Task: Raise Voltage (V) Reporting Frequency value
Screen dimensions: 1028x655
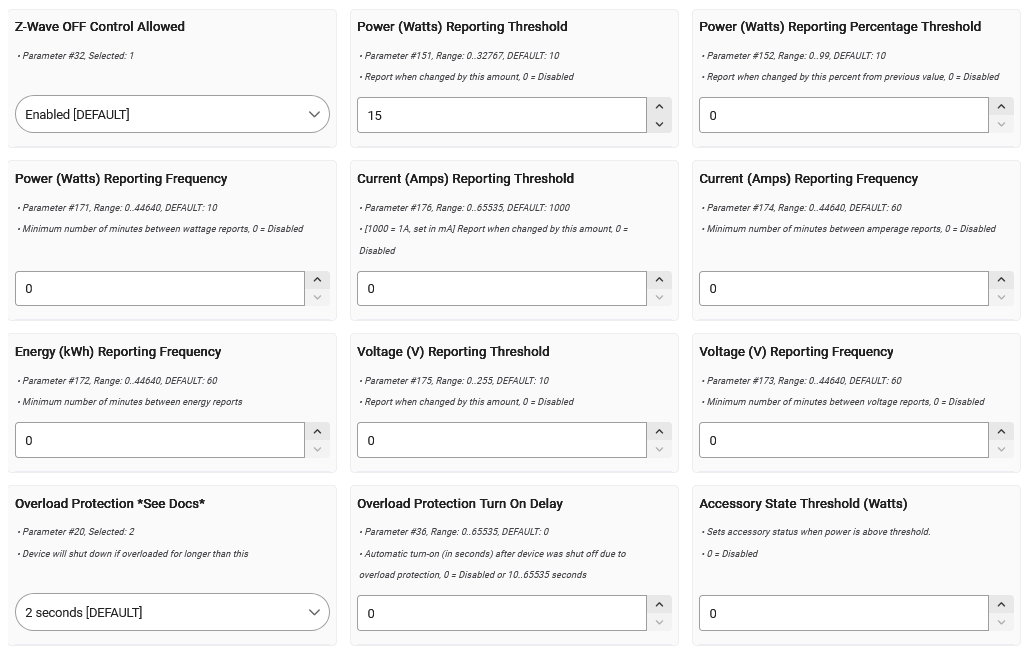Action: (x=1001, y=432)
